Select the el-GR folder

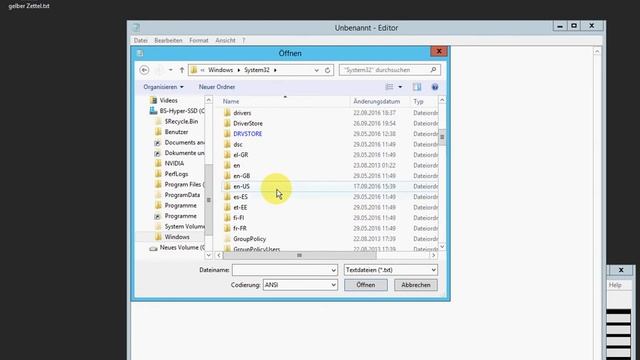241,155
